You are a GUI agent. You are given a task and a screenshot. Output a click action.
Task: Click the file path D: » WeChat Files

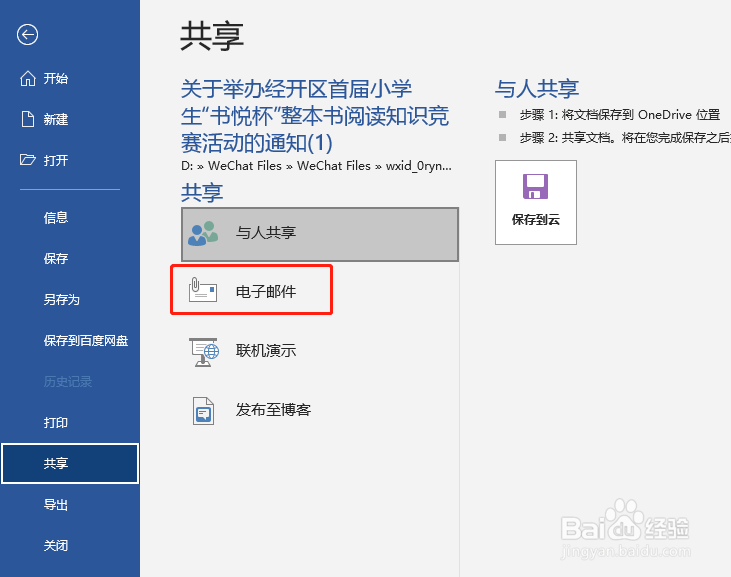pos(316,166)
